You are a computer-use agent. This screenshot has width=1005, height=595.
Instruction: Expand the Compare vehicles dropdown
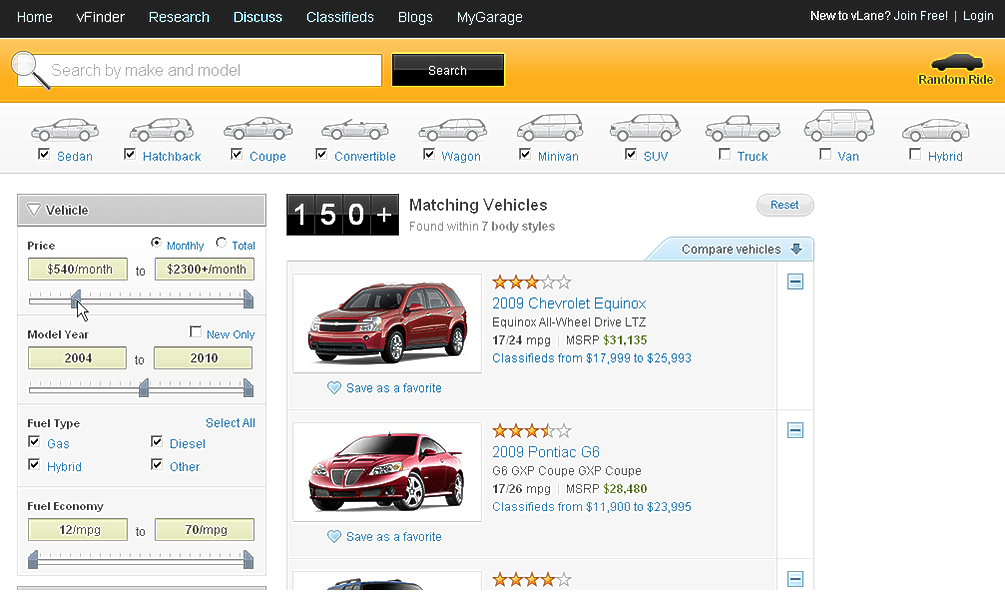796,249
